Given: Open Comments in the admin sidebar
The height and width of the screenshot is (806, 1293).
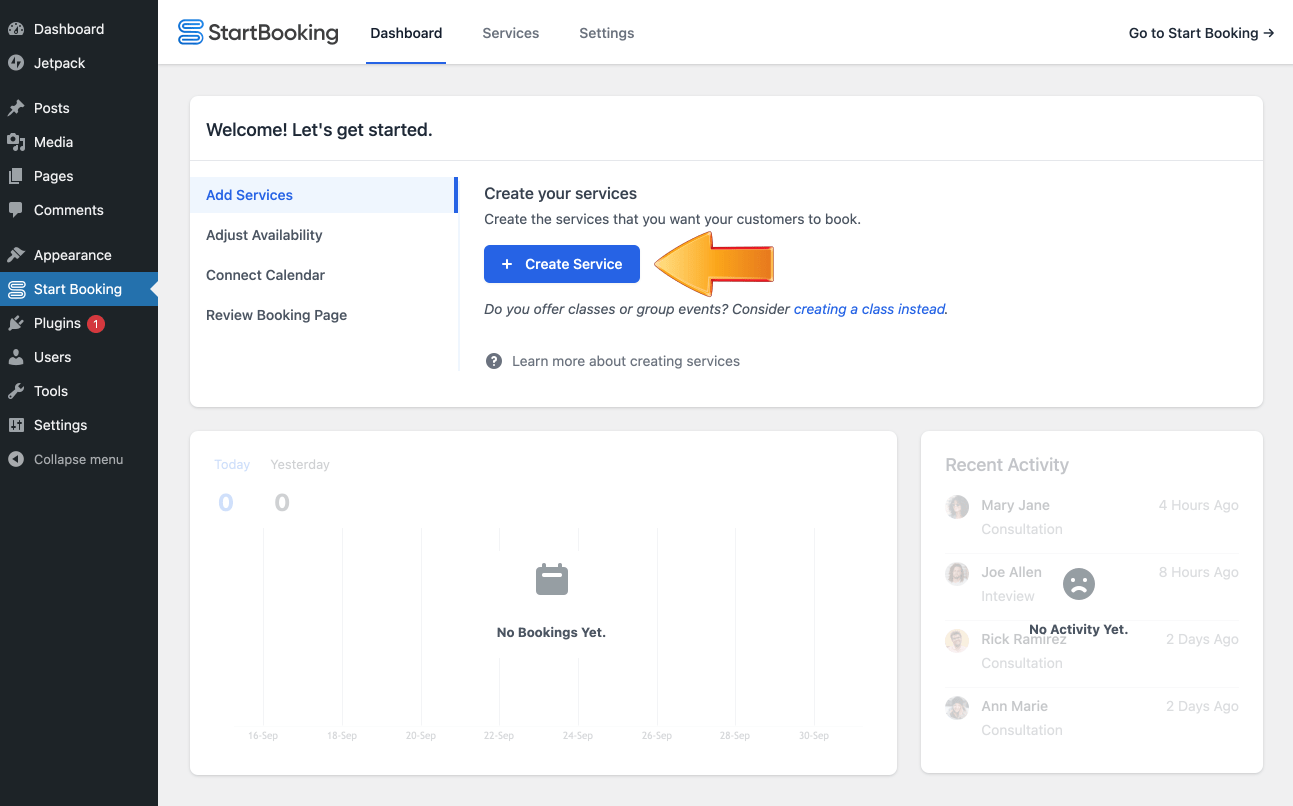Looking at the screenshot, I should coord(69,210).
